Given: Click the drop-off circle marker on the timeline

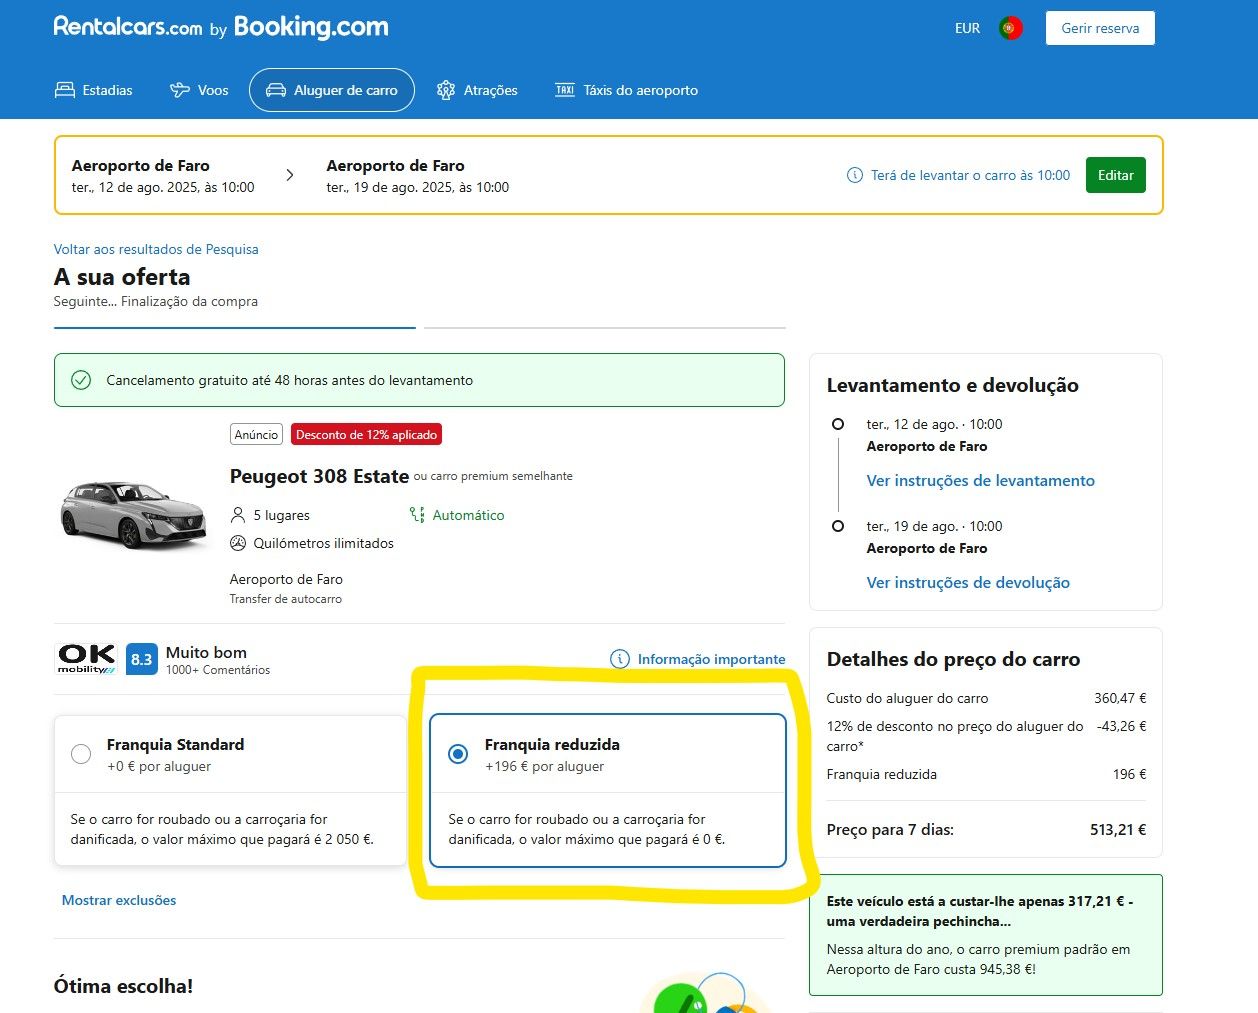Looking at the screenshot, I should point(838,526).
